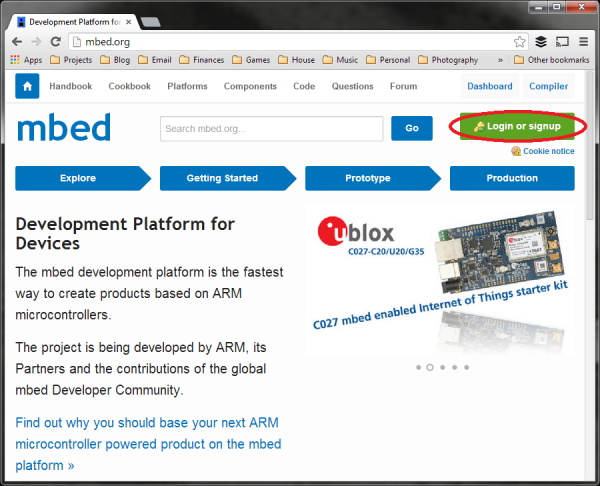
Task: Switch to the Getting Started step
Action: click(223, 178)
